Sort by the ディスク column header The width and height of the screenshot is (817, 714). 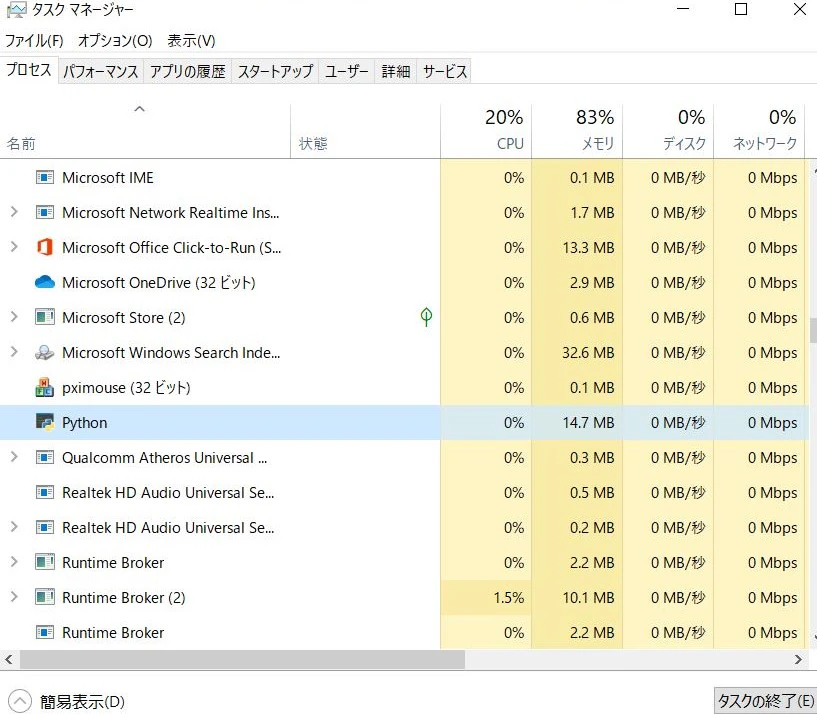coord(668,131)
